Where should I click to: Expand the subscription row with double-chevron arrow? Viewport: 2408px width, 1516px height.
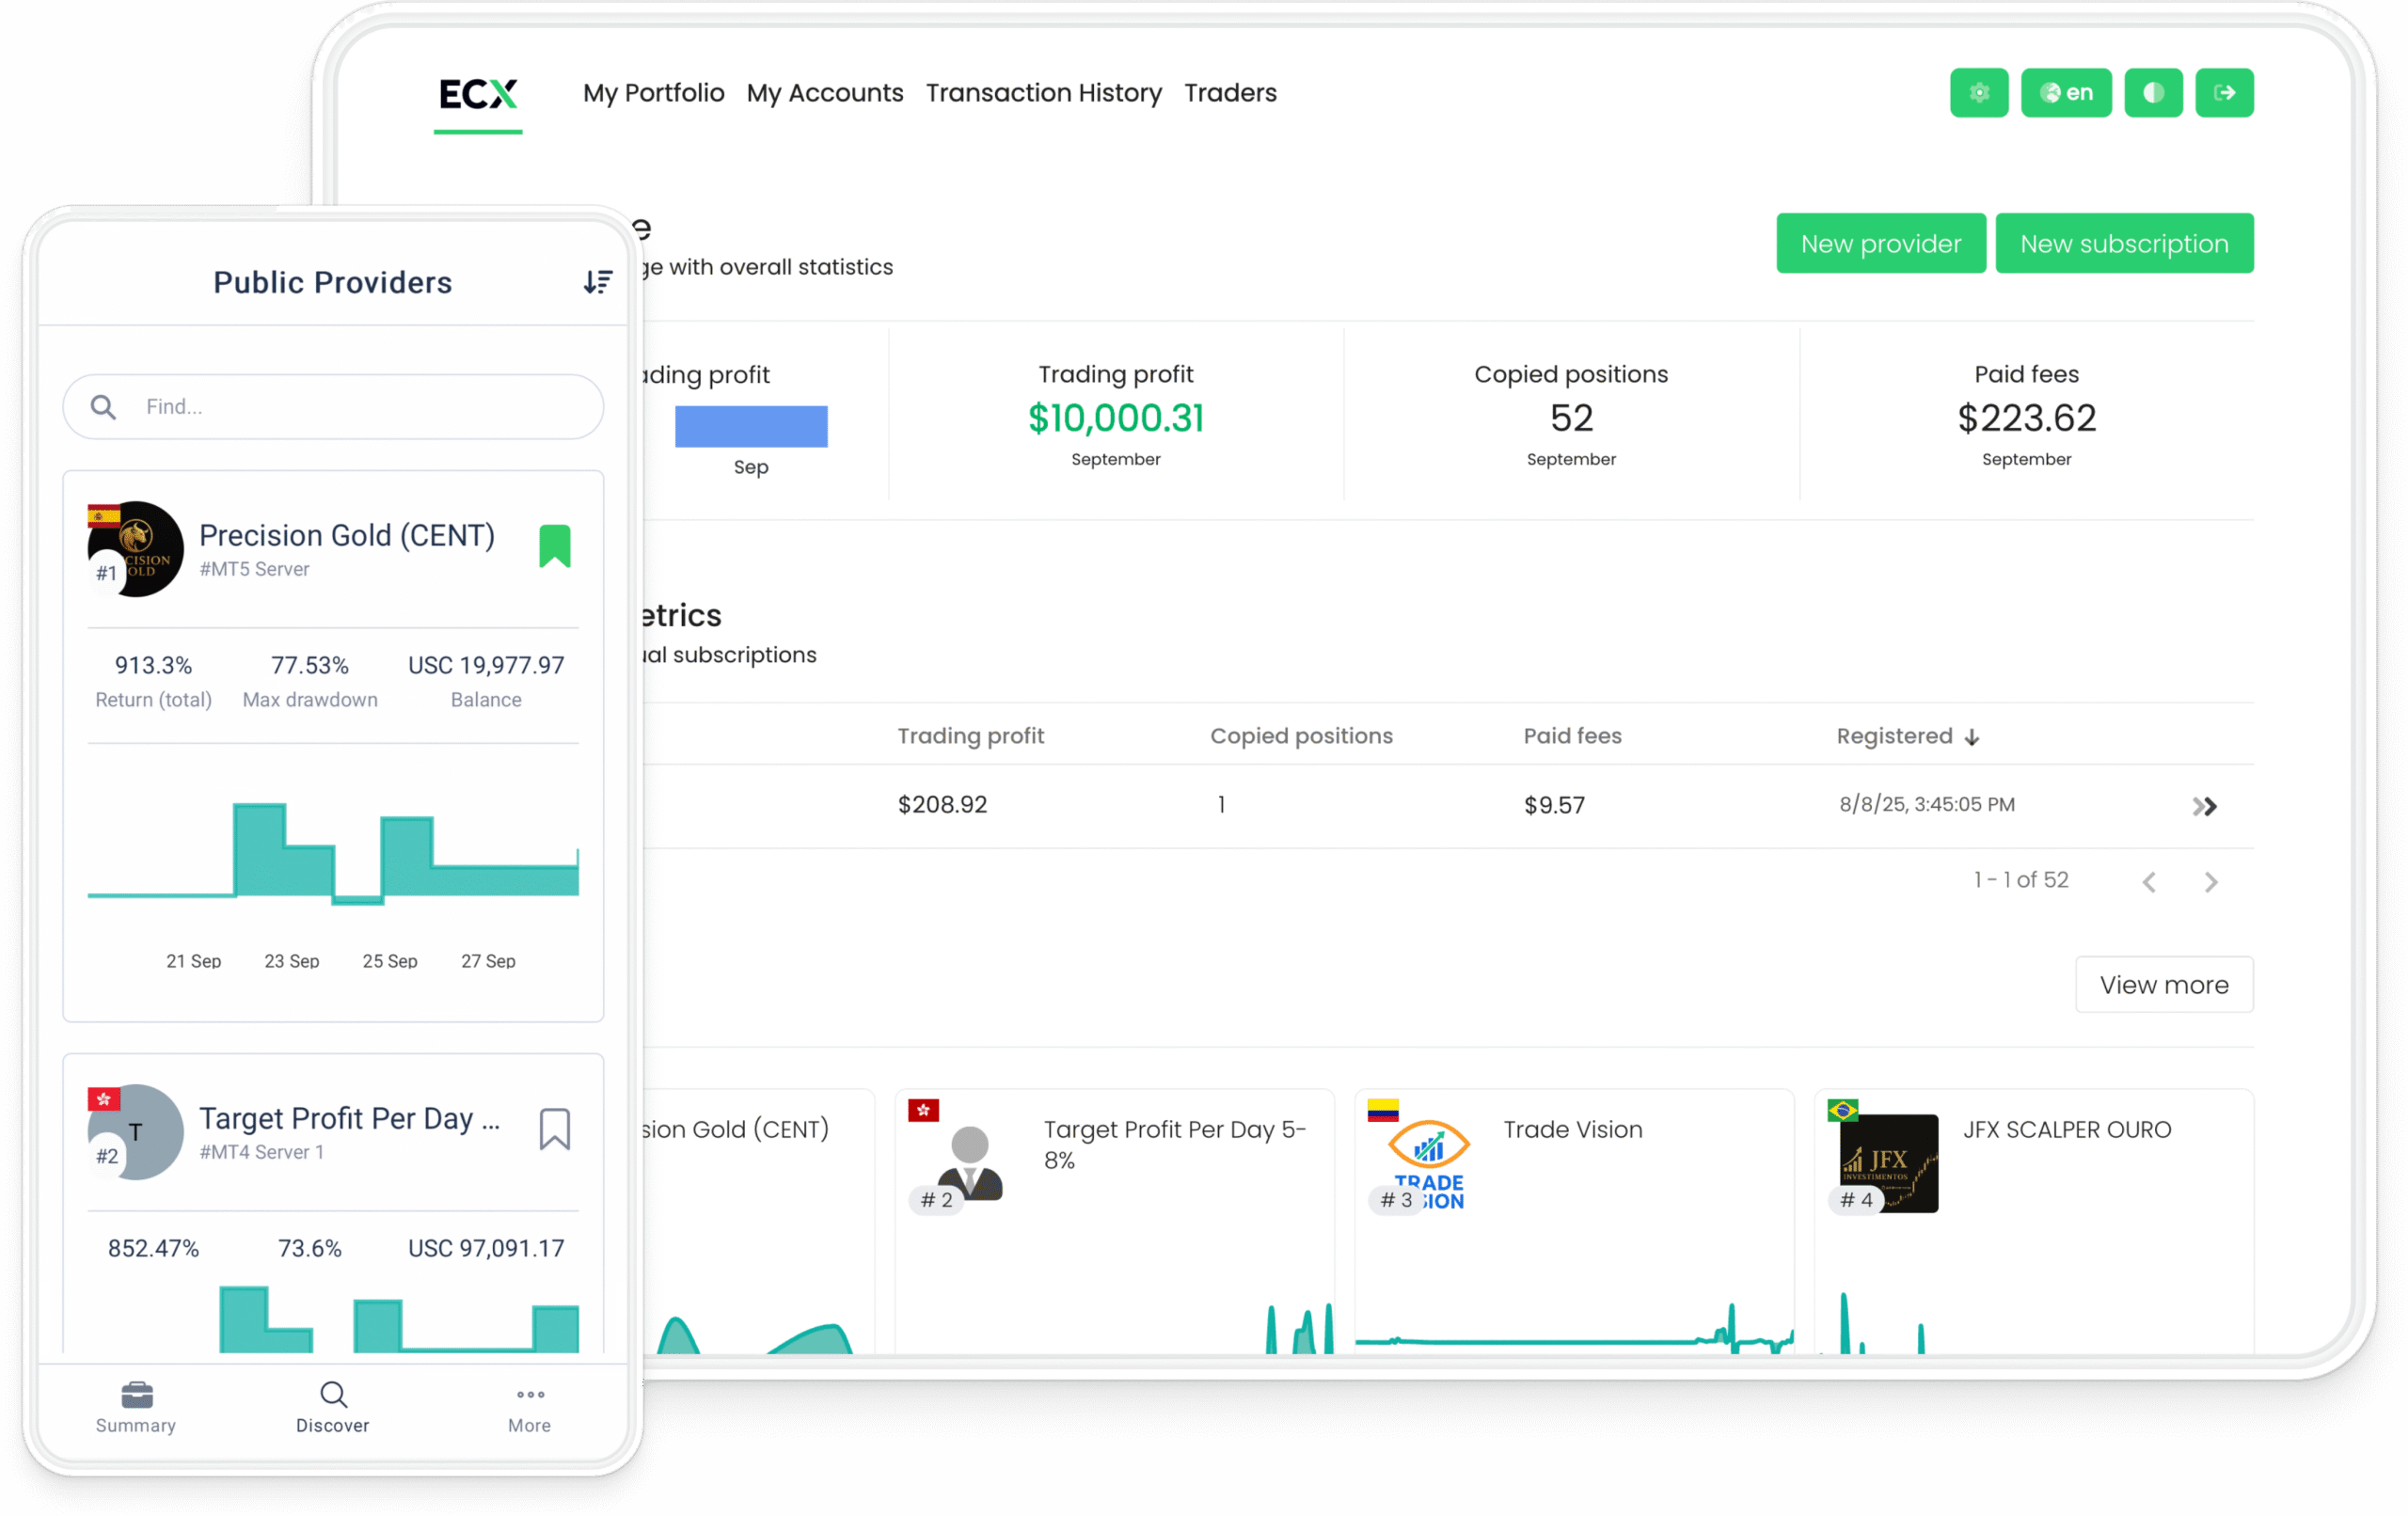[2205, 805]
